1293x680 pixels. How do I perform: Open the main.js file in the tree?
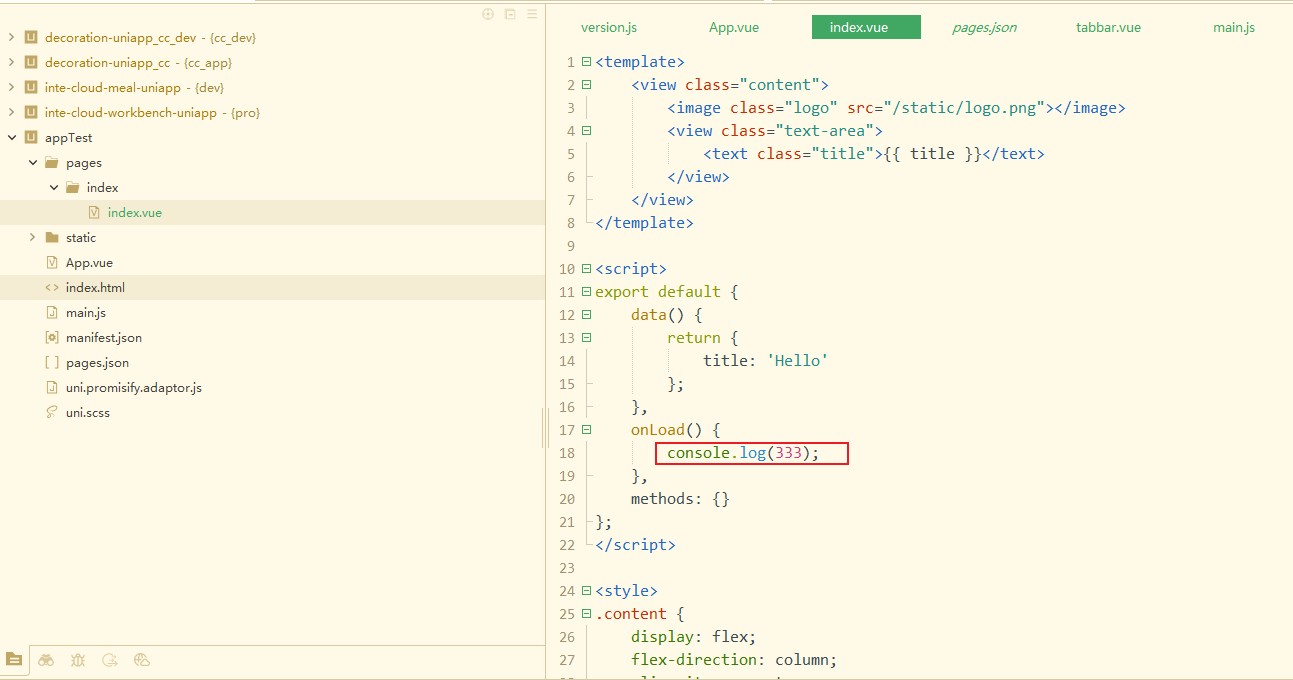coord(85,313)
